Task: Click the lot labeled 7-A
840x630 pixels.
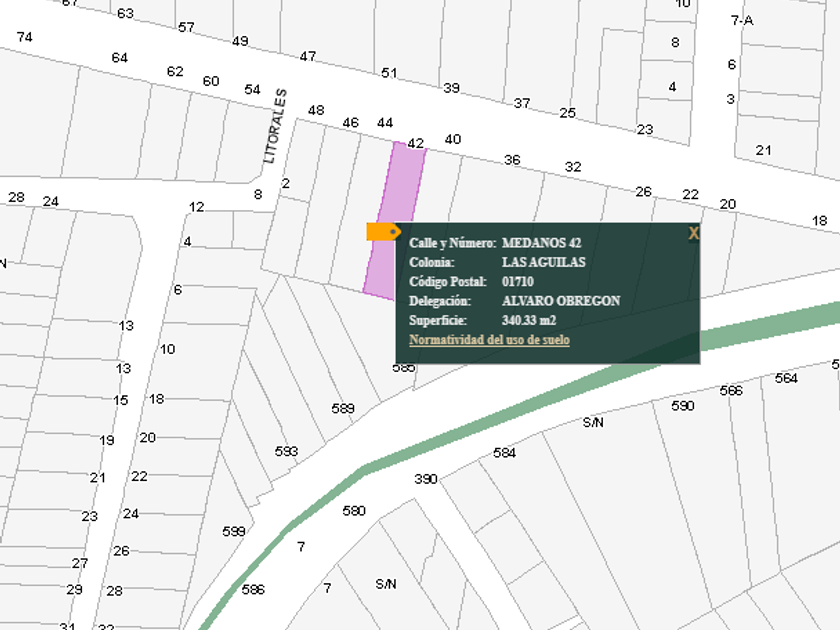Action: (x=742, y=20)
